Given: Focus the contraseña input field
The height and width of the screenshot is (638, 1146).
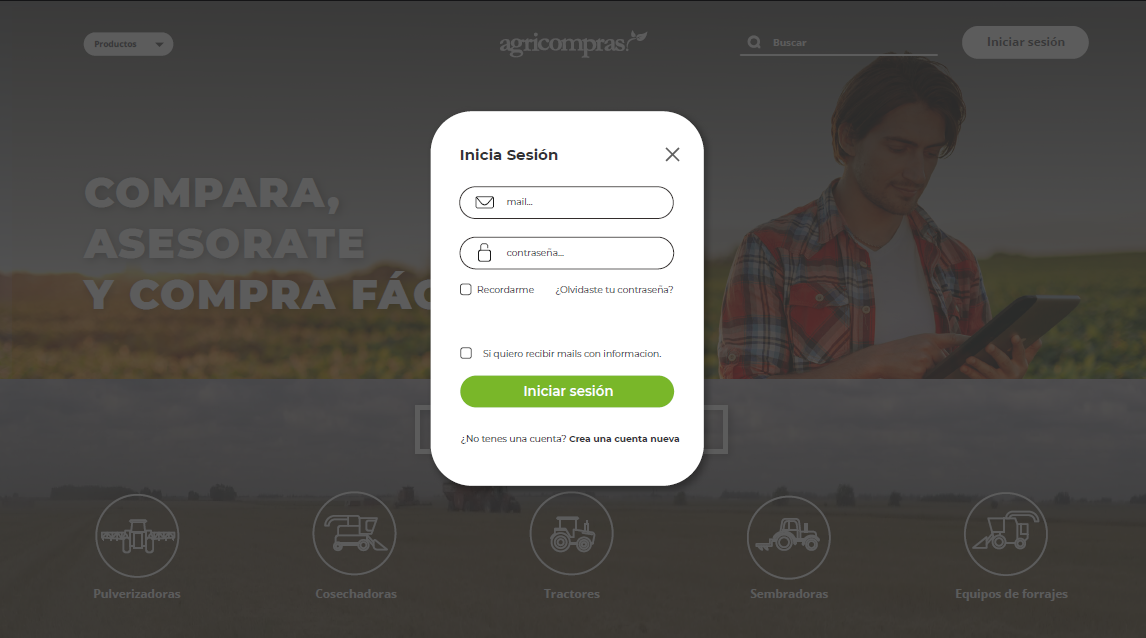Looking at the screenshot, I should pos(566,253).
